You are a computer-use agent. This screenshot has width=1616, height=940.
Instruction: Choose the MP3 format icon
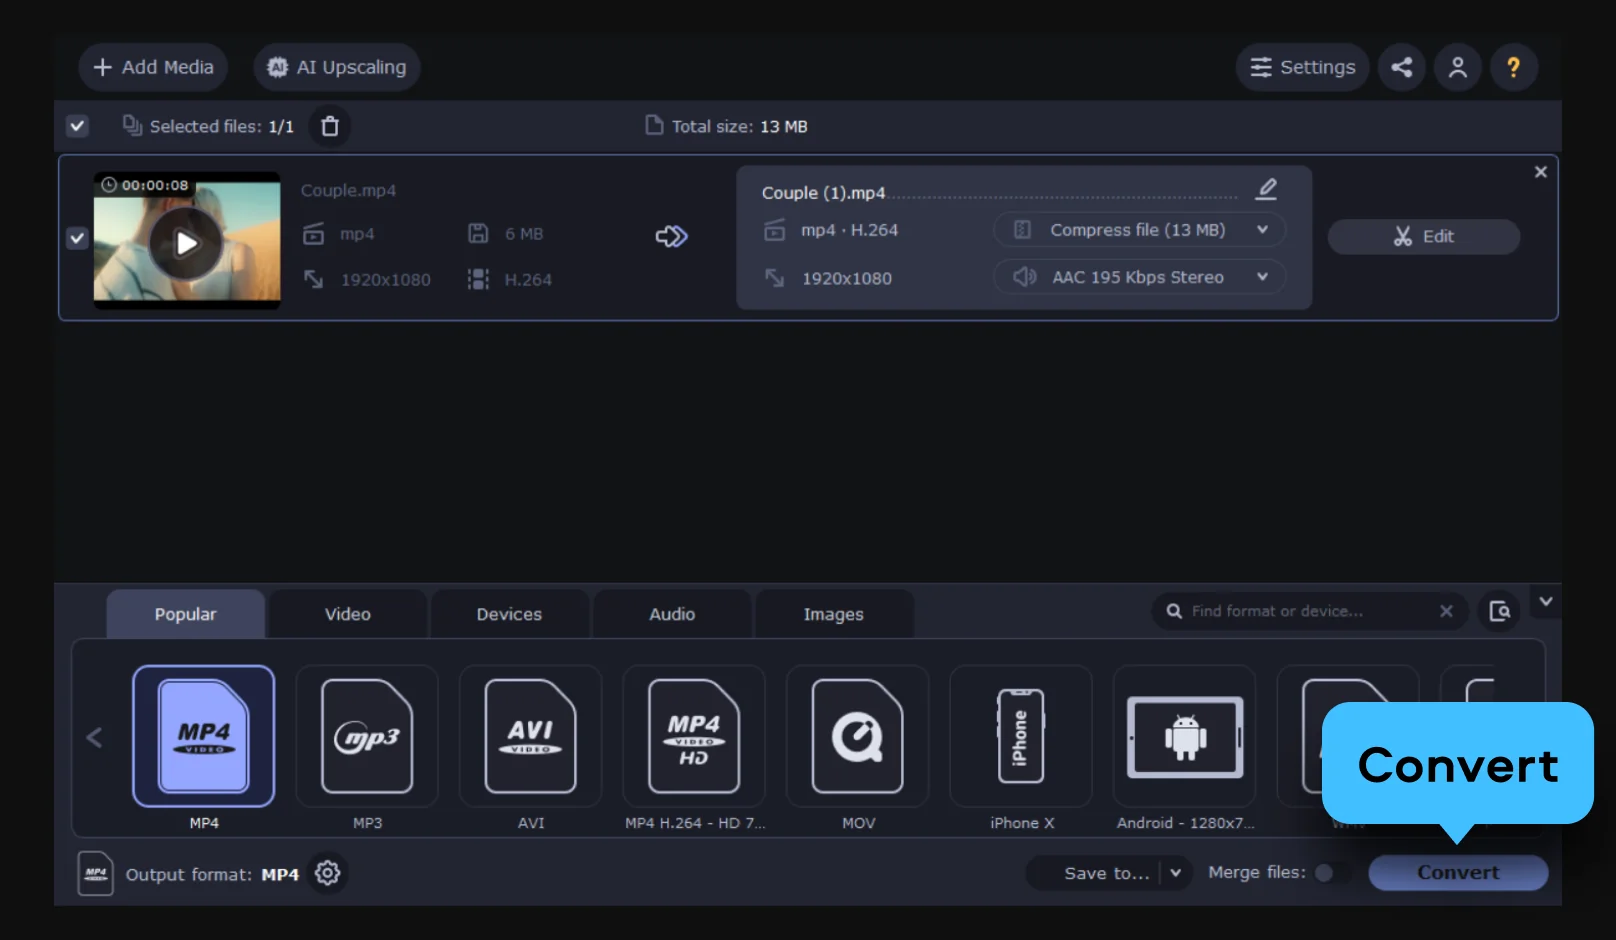point(367,737)
